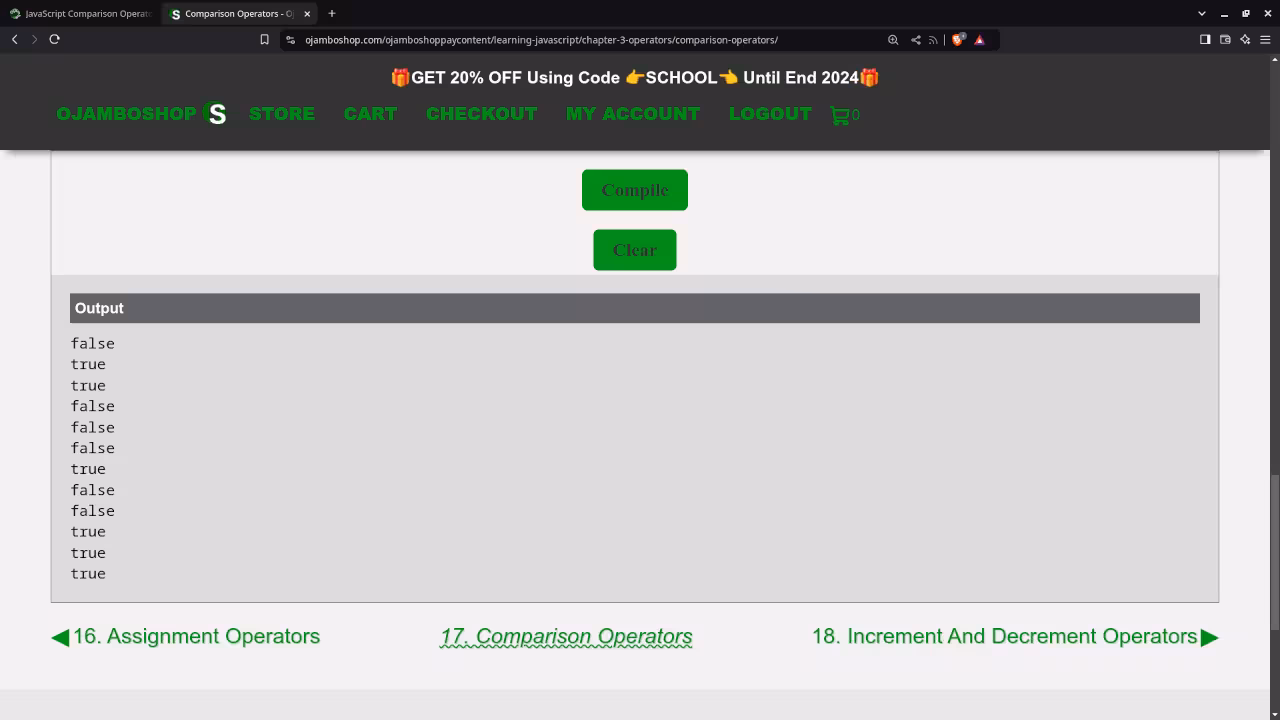Go to 18. Increment And Decrement Operators
The width and height of the screenshot is (1280, 720).
[x=1014, y=637]
